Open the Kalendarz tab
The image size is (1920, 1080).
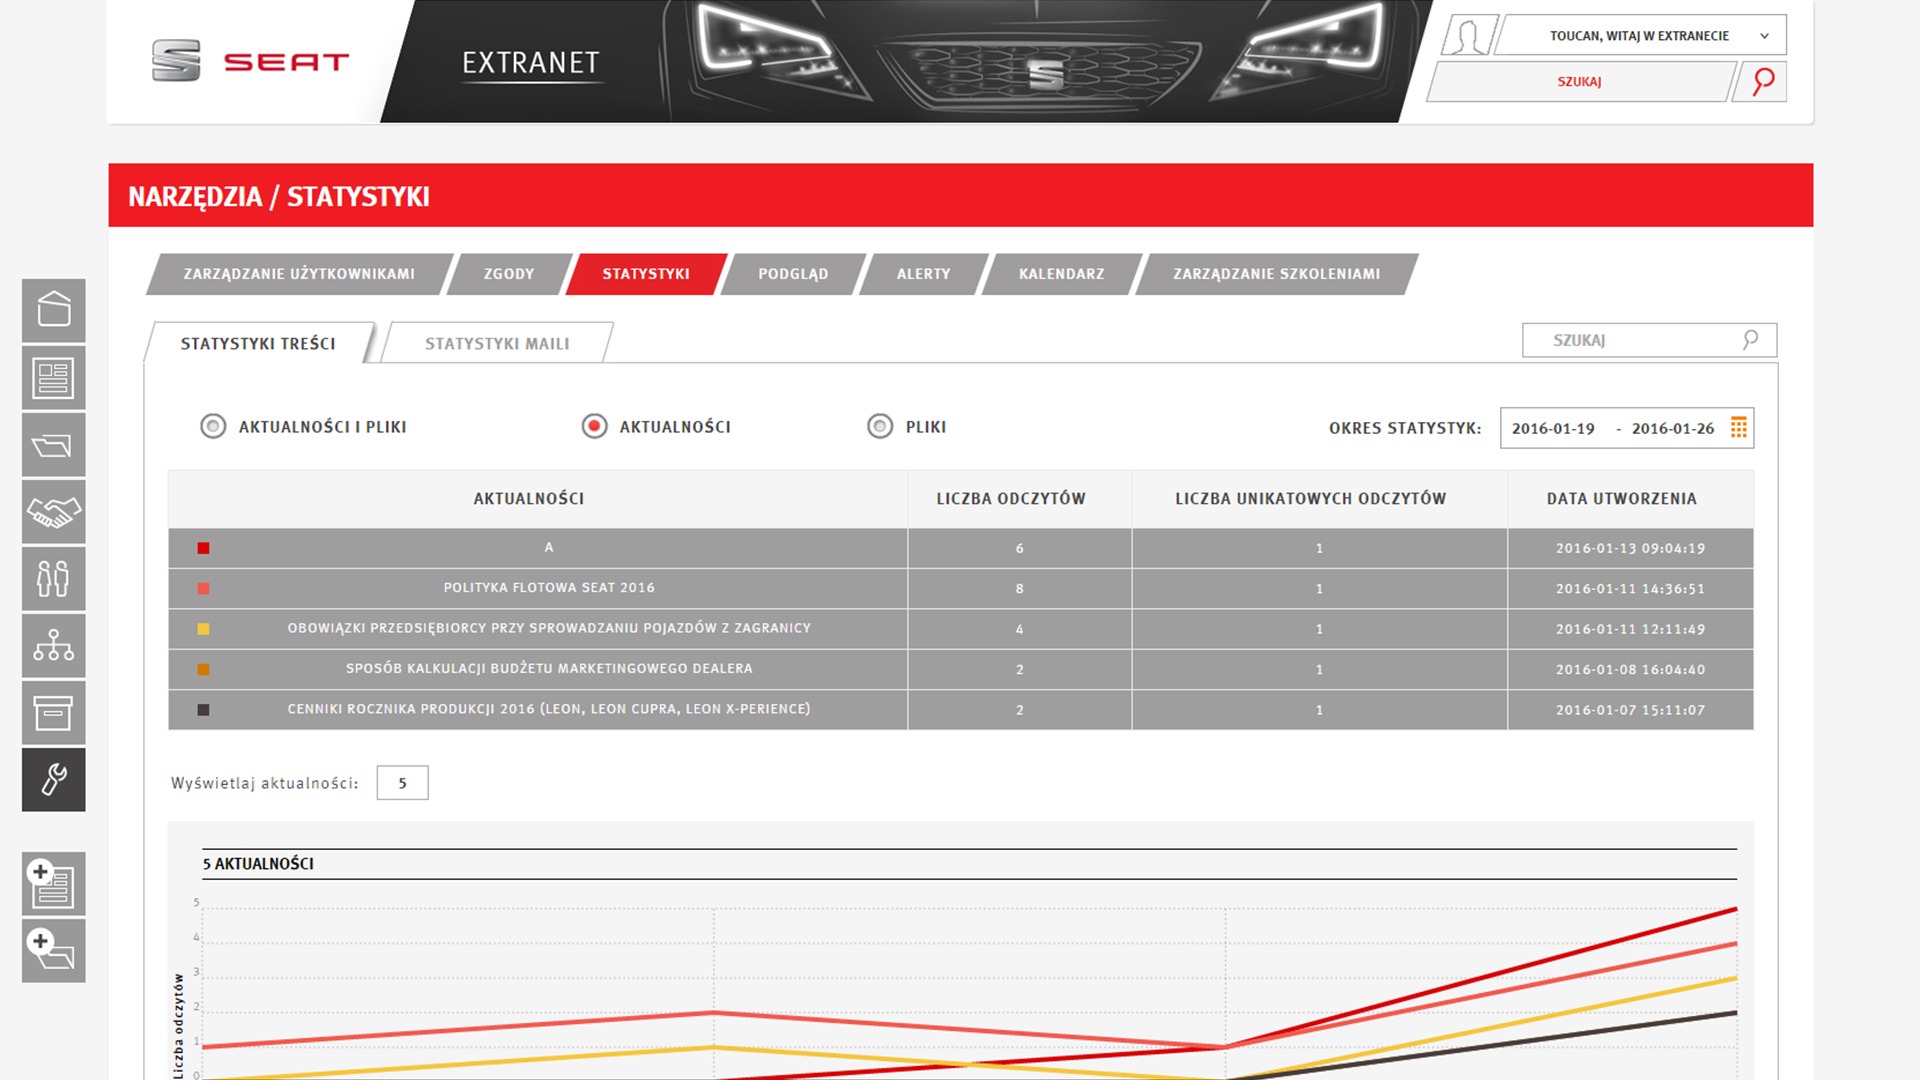(1061, 274)
